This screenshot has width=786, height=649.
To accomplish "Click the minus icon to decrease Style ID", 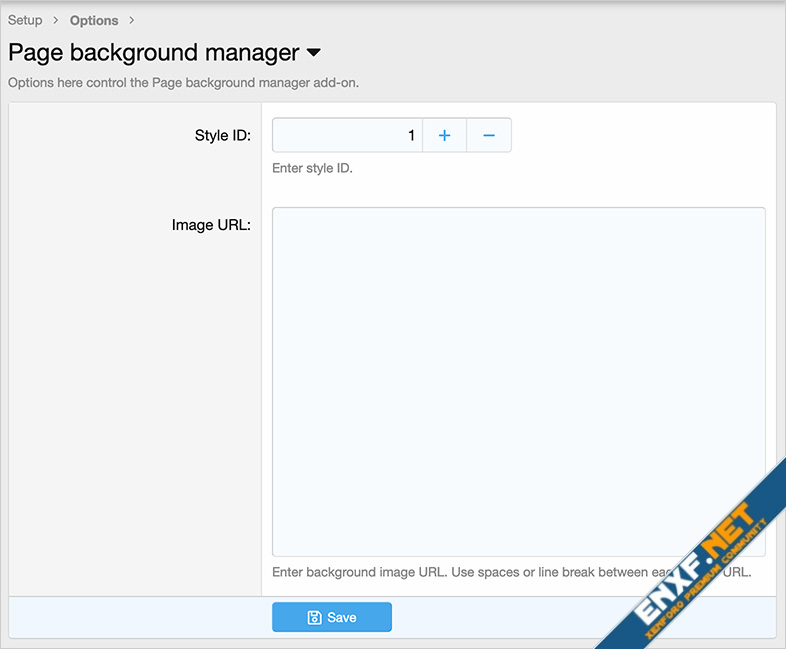I will [489, 136].
